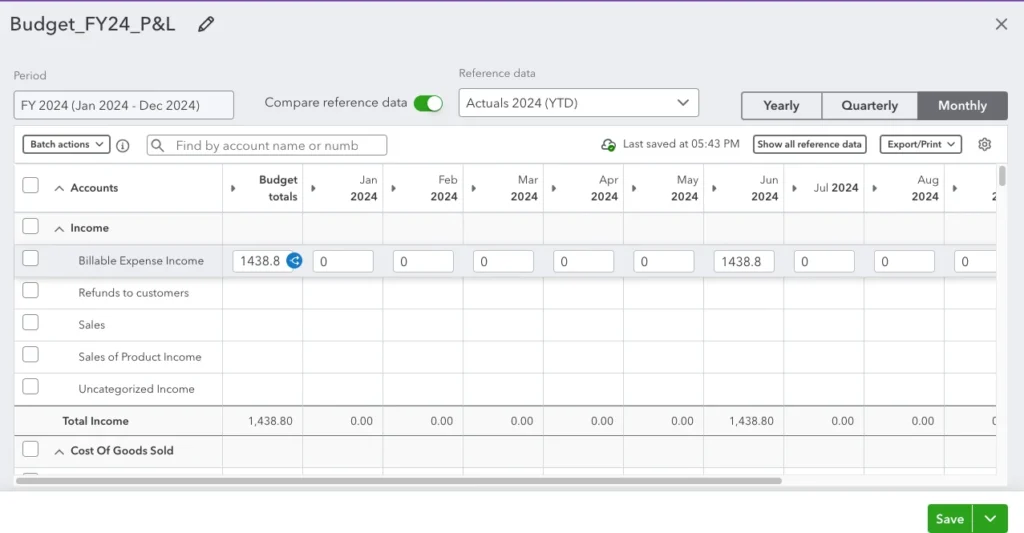Click the arrow icon beside Budget totals header
The width and height of the screenshot is (1024, 533).
pos(233,188)
